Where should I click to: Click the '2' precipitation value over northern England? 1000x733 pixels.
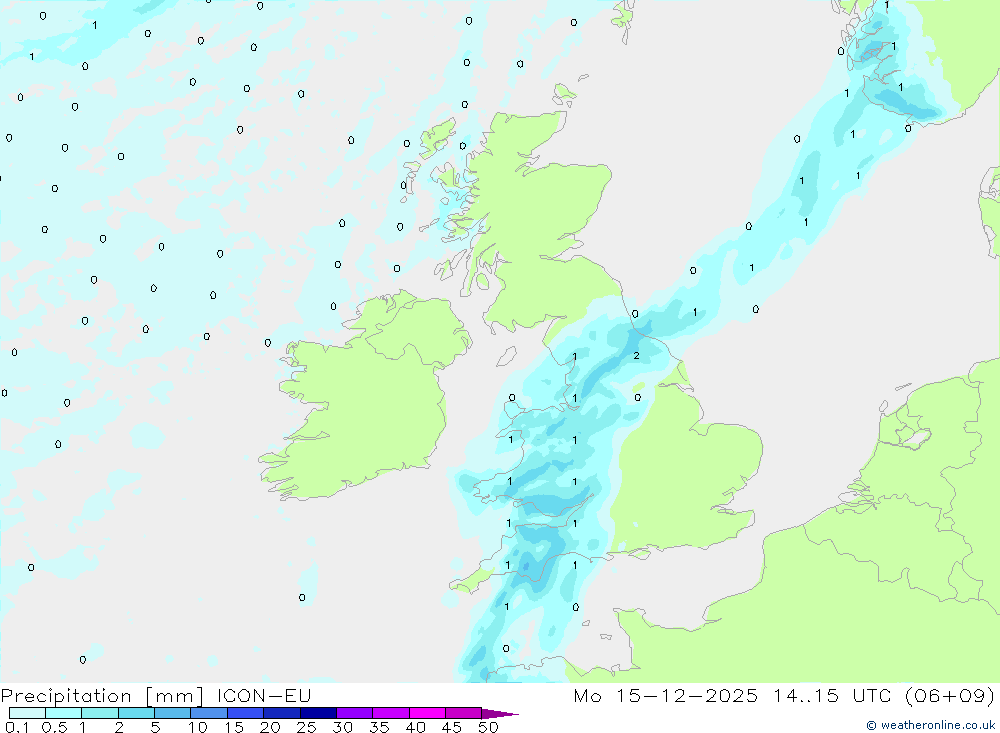click(x=636, y=355)
